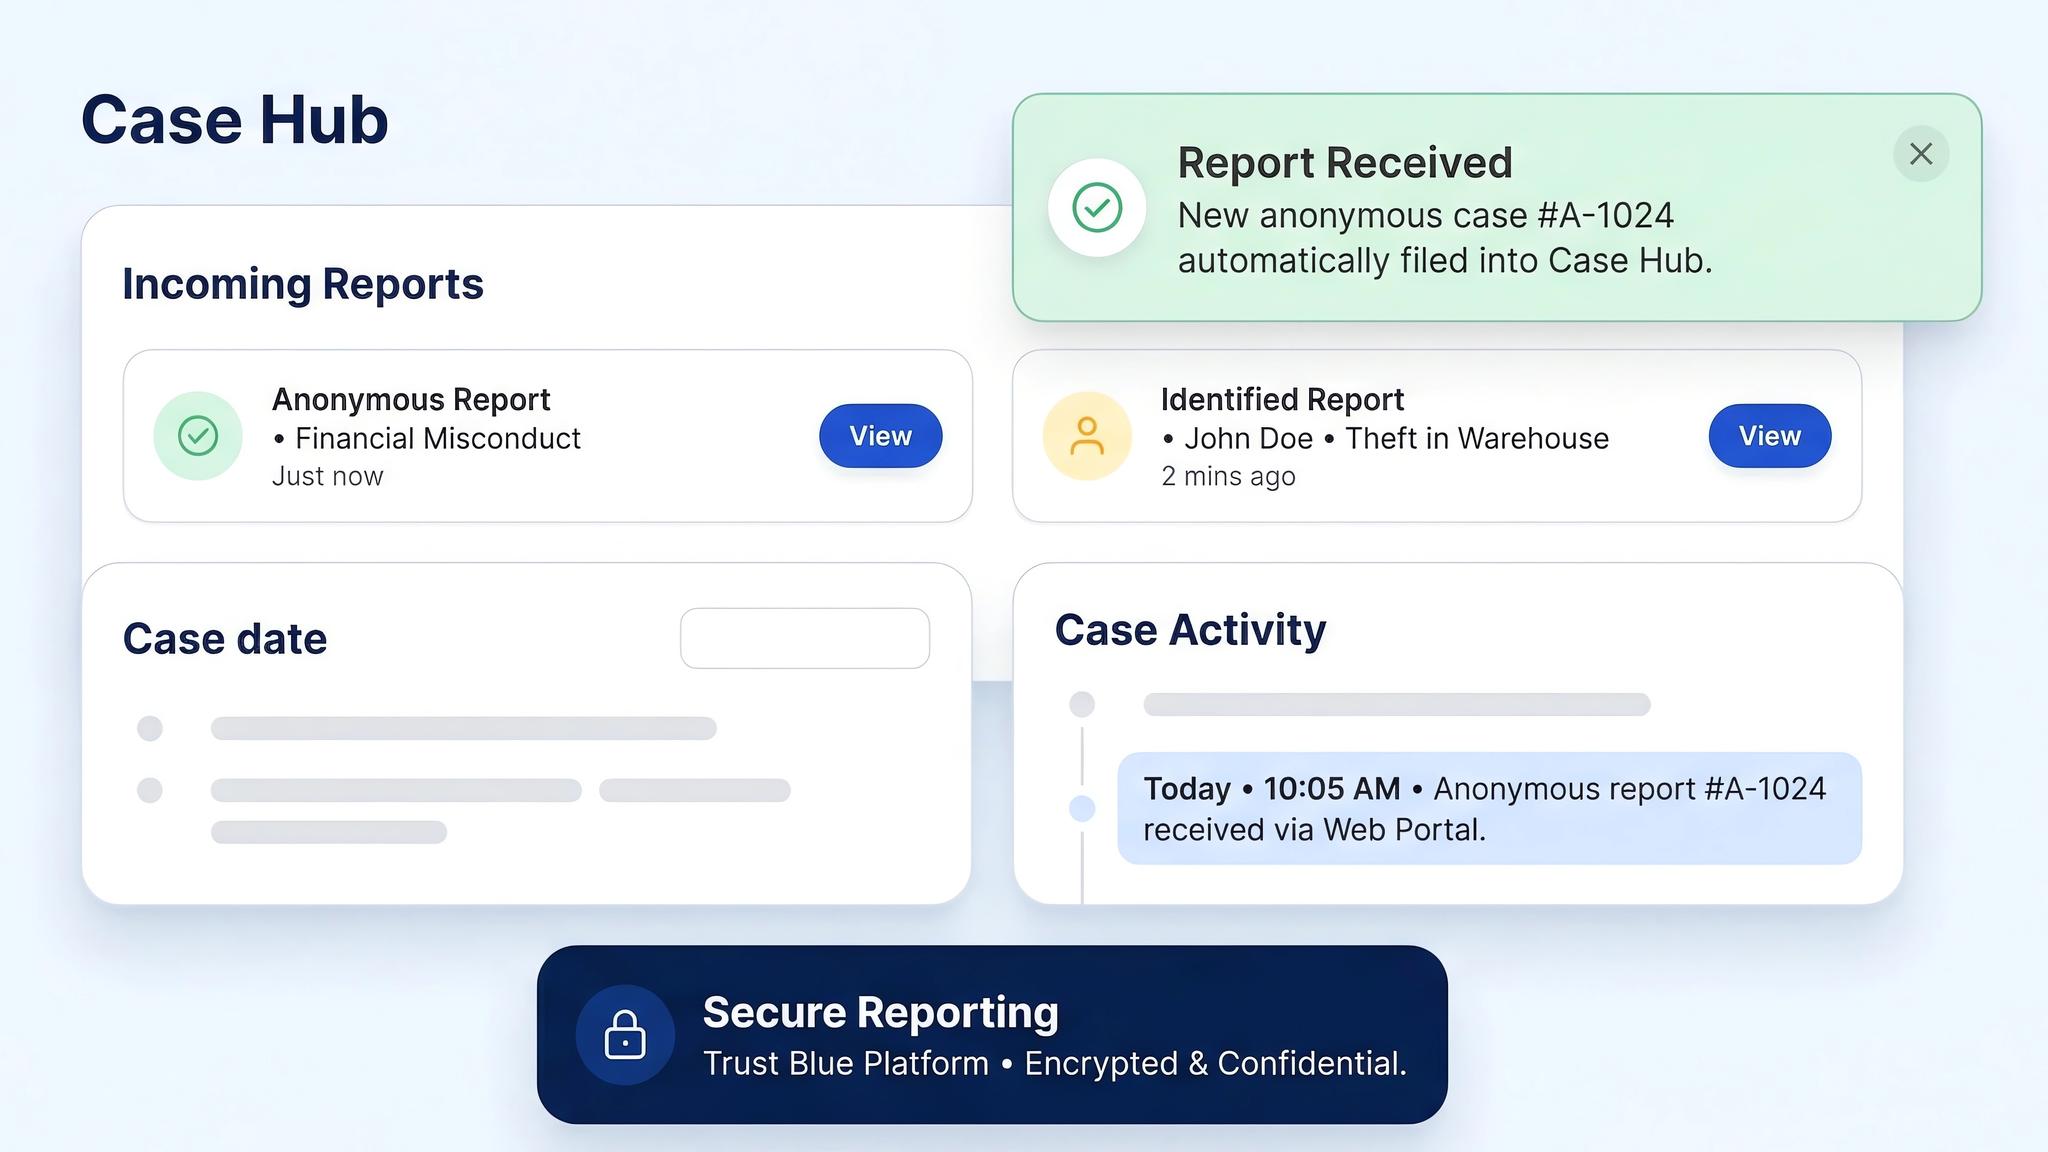This screenshot has height=1152, width=2048.
Task: View the Anonymous Report on Financial Misconduct
Action: [x=880, y=436]
